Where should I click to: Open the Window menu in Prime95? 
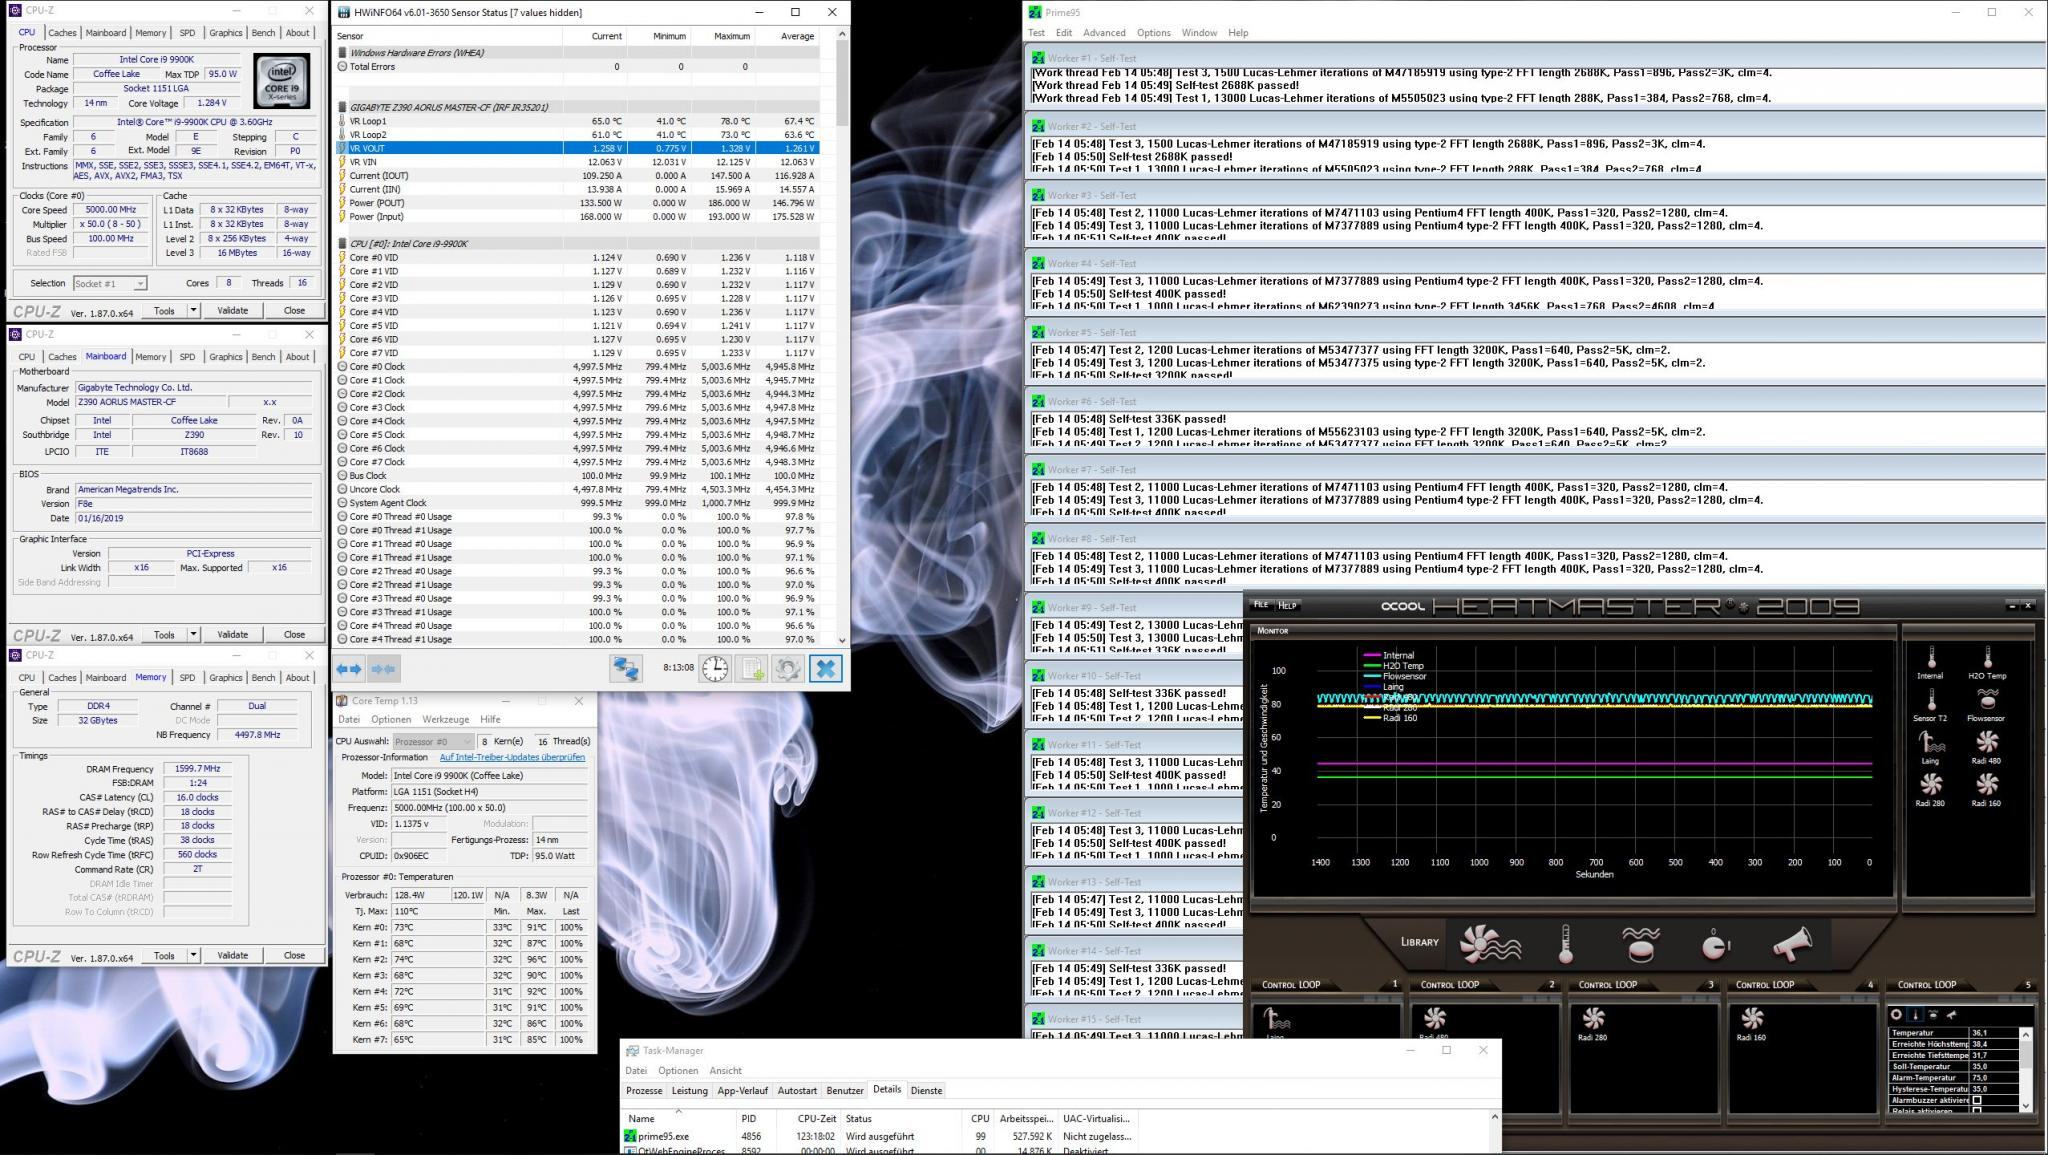pyautogui.click(x=1199, y=33)
